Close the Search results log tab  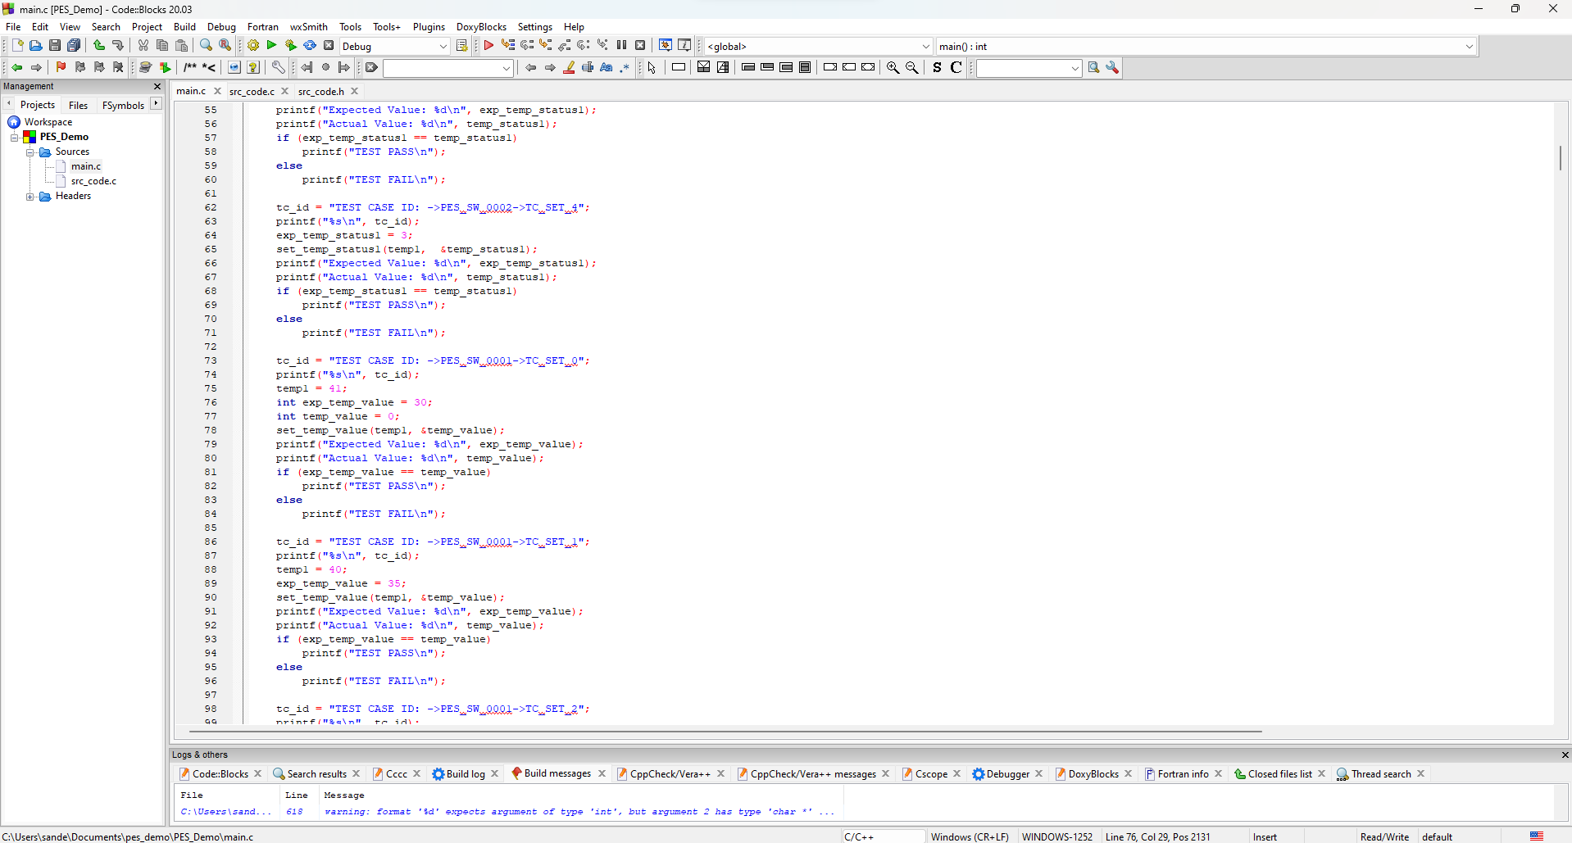(356, 774)
